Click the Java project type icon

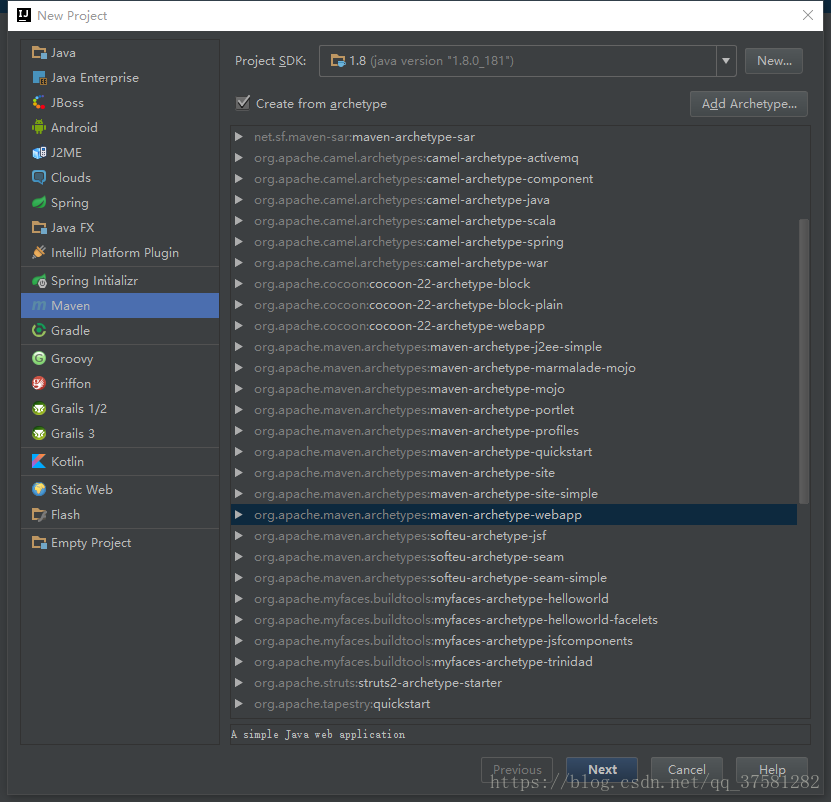[x=39, y=52]
